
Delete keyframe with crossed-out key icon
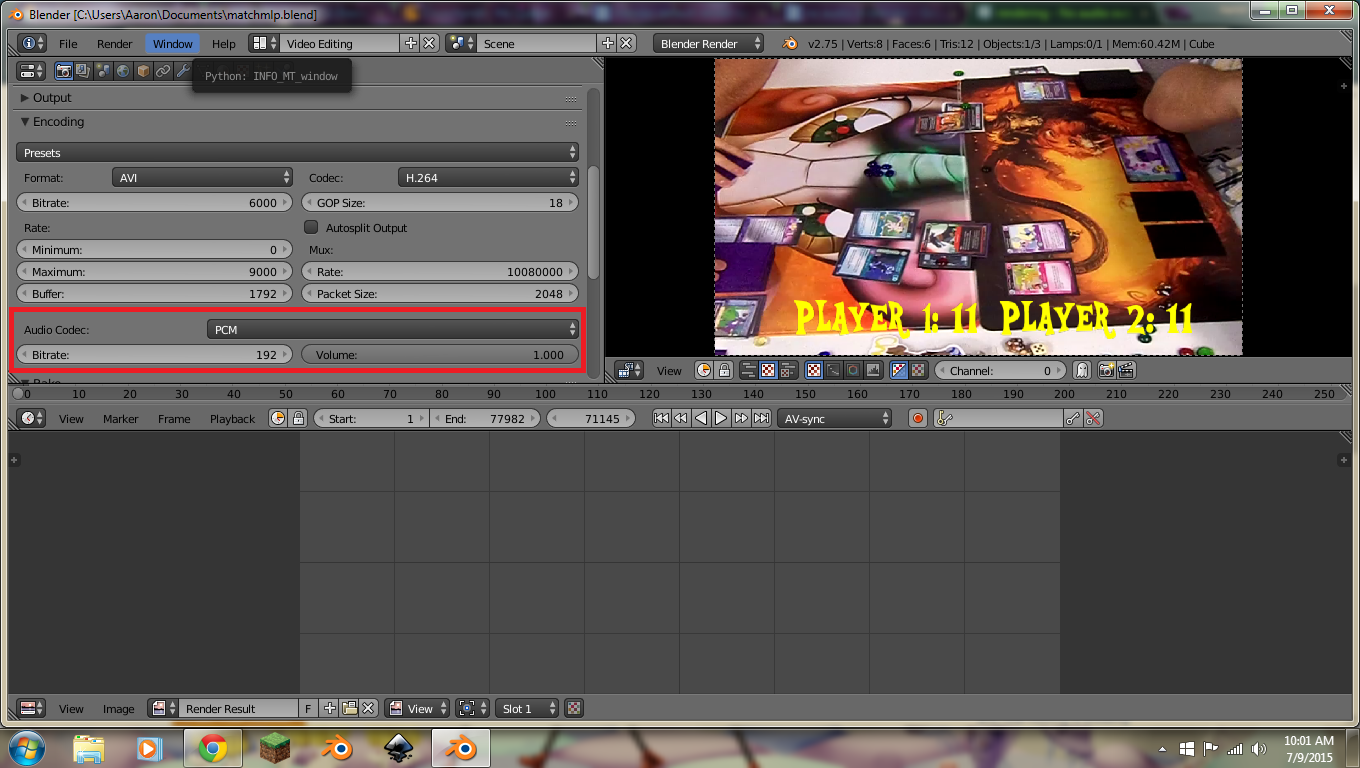[x=1093, y=418]
